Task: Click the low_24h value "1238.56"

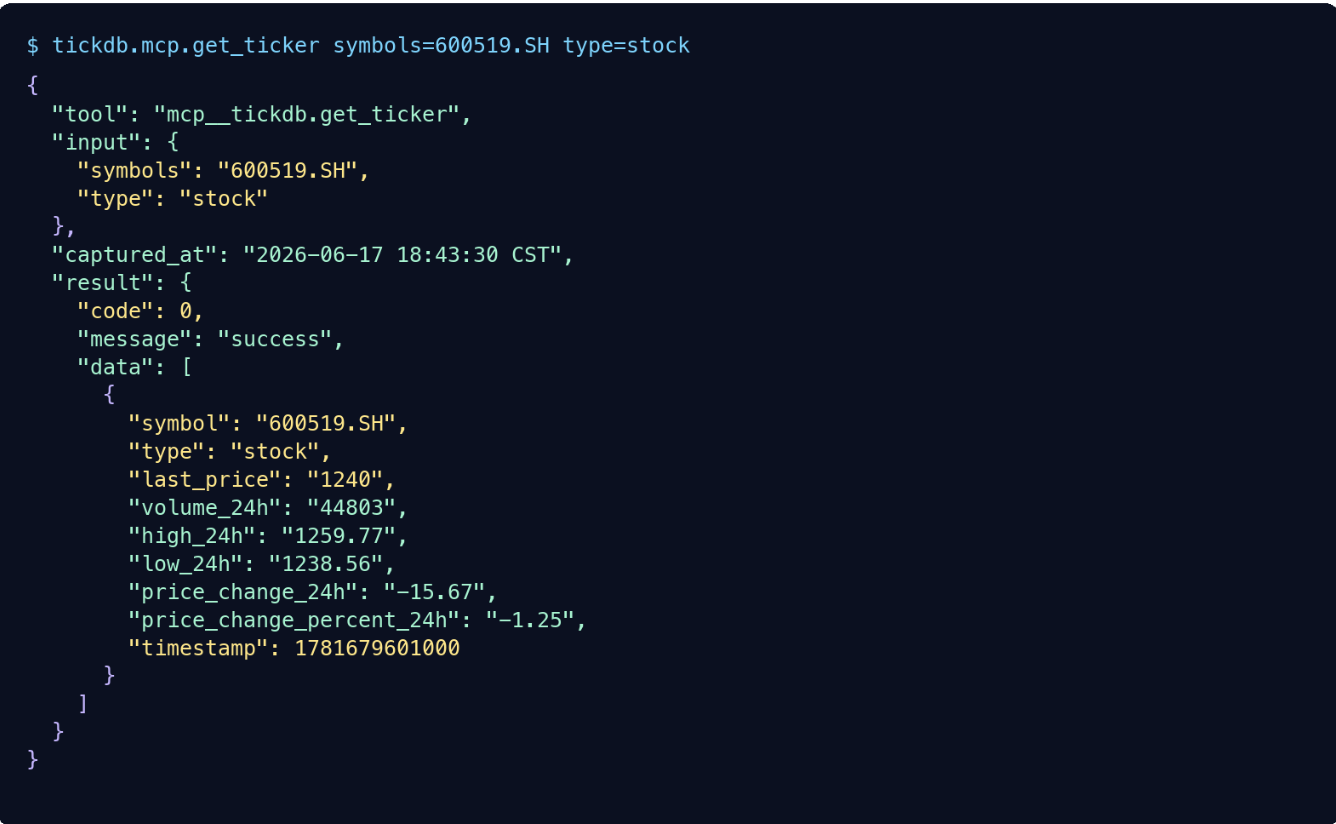Action: pyautogui.click(x=332, y=563)
